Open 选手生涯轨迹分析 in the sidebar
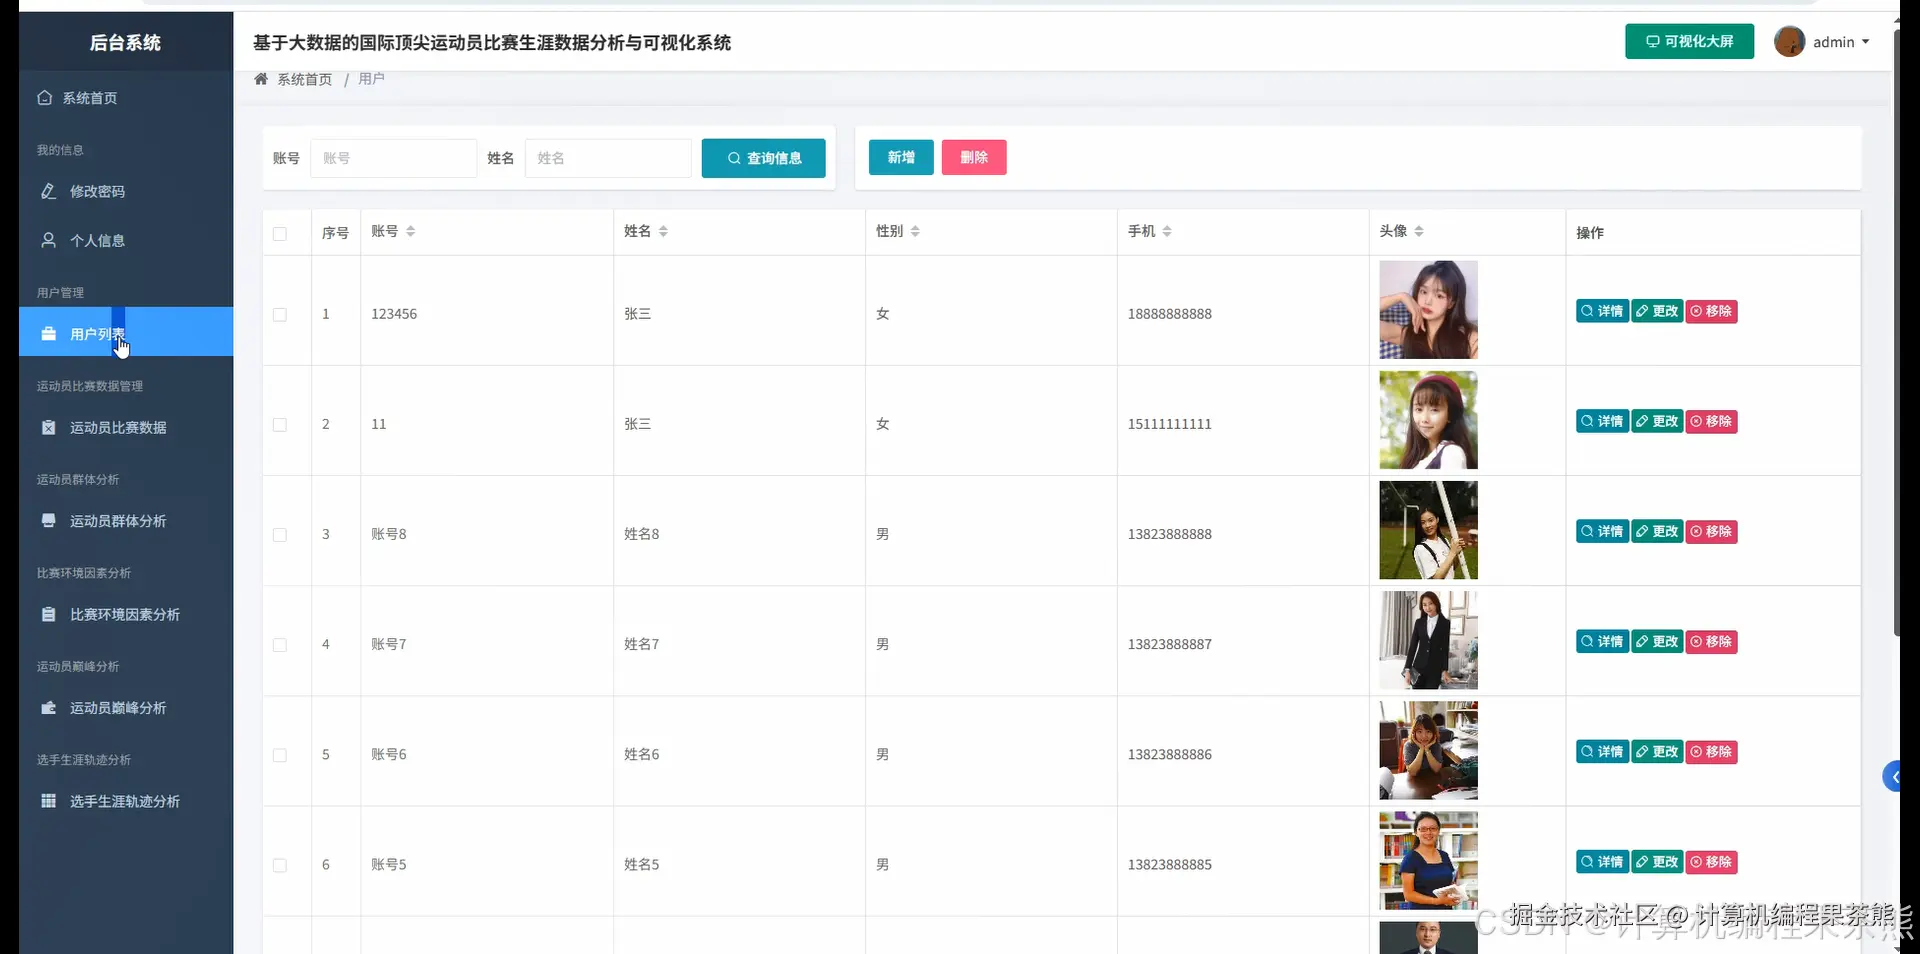1920x954 pixels. click(x=126, y=801)
